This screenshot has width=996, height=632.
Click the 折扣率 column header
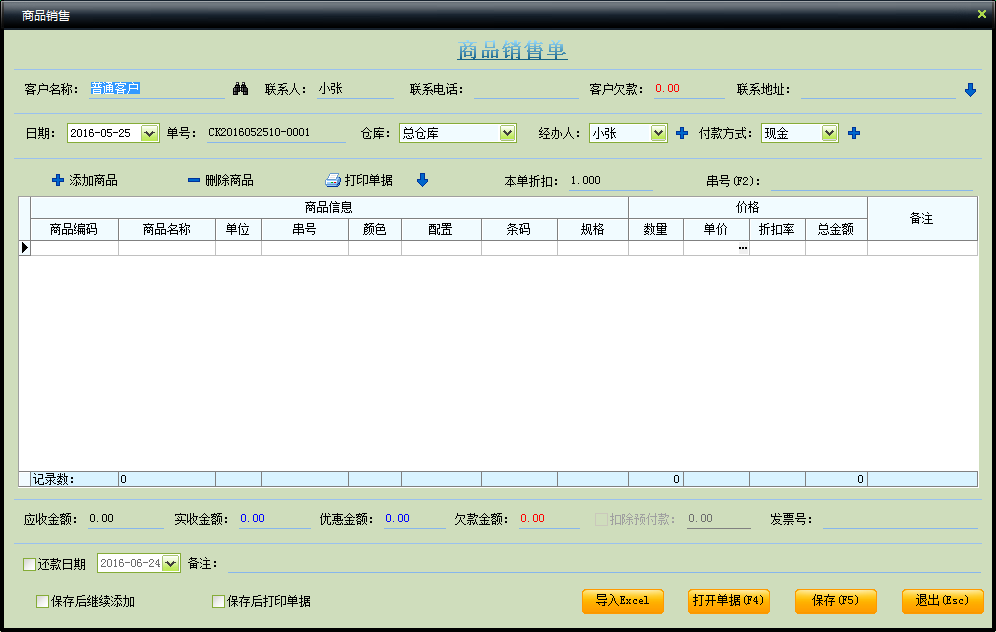click(x=777, y=229)
